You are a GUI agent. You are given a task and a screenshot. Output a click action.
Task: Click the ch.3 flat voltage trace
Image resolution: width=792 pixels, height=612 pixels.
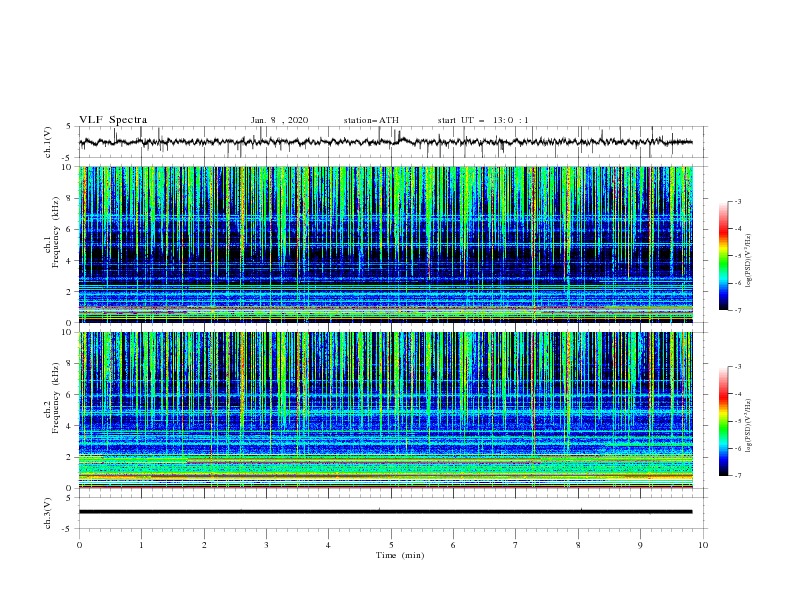pos(386,512)
